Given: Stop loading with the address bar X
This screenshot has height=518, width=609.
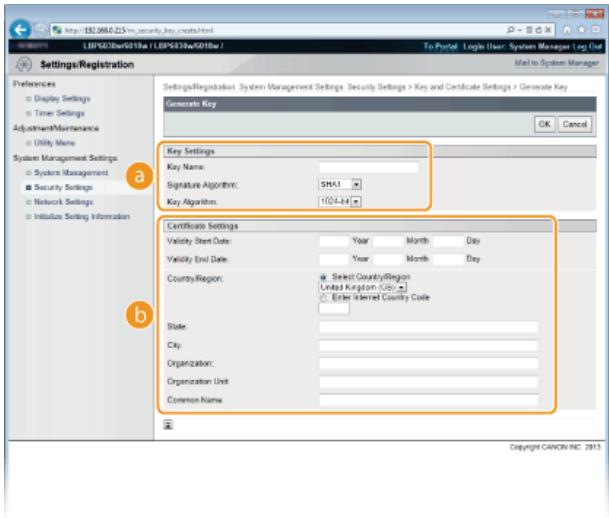Looking at the screenshot, I should (548, 30).
